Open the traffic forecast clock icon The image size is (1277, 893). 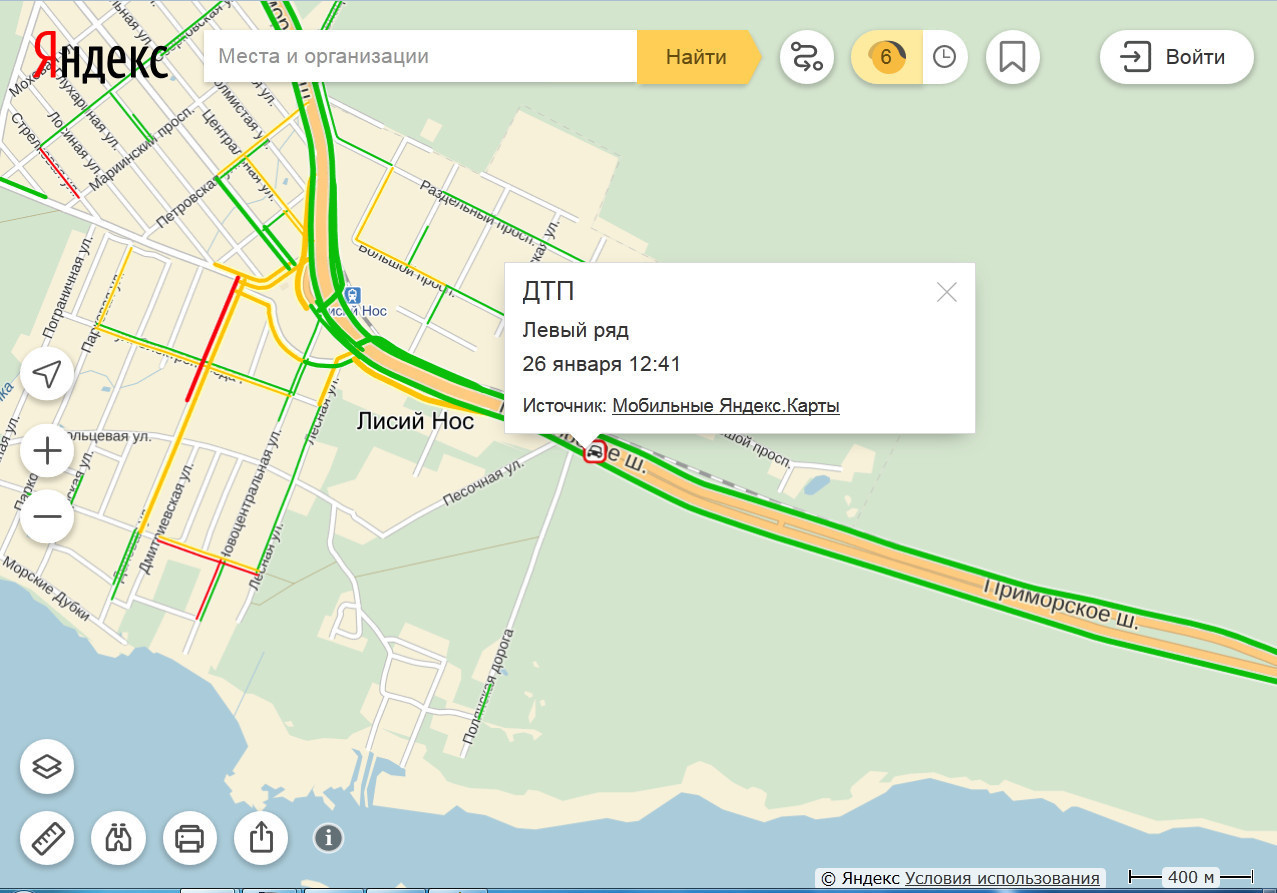click(x=945, y=57)
